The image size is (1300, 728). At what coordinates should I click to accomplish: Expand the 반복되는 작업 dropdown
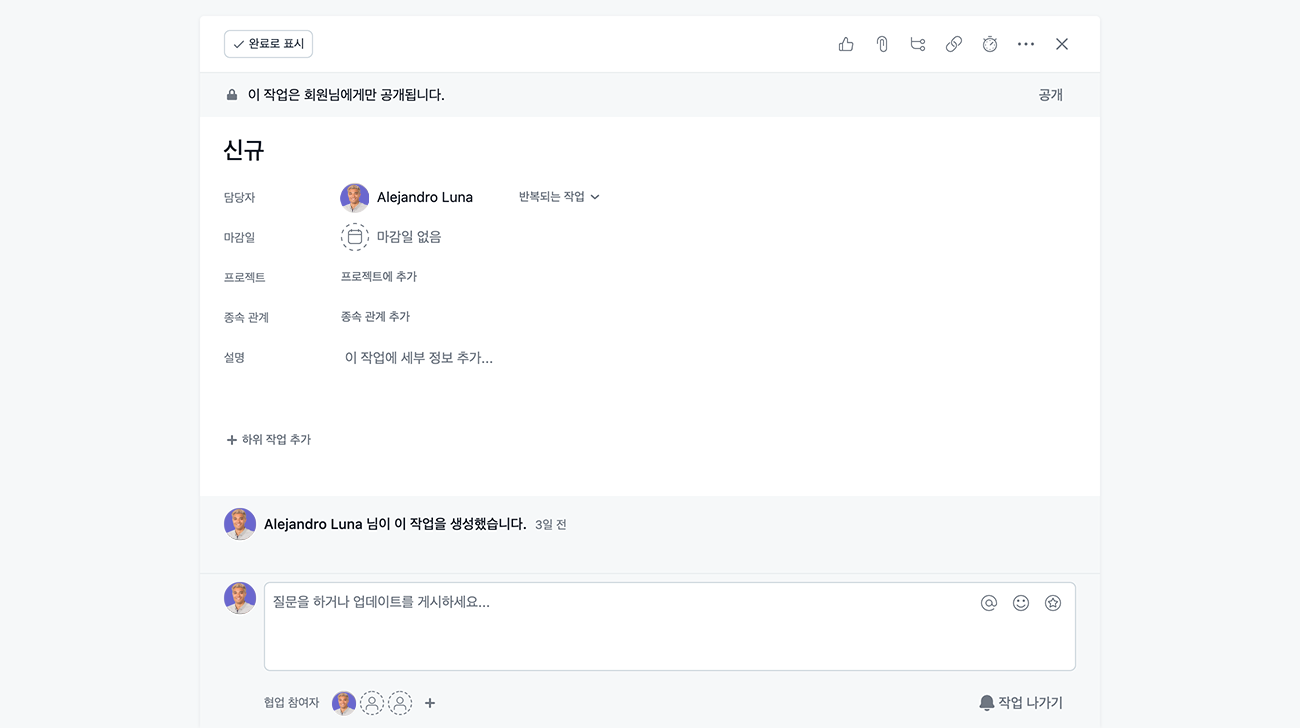tap(559, 197)
